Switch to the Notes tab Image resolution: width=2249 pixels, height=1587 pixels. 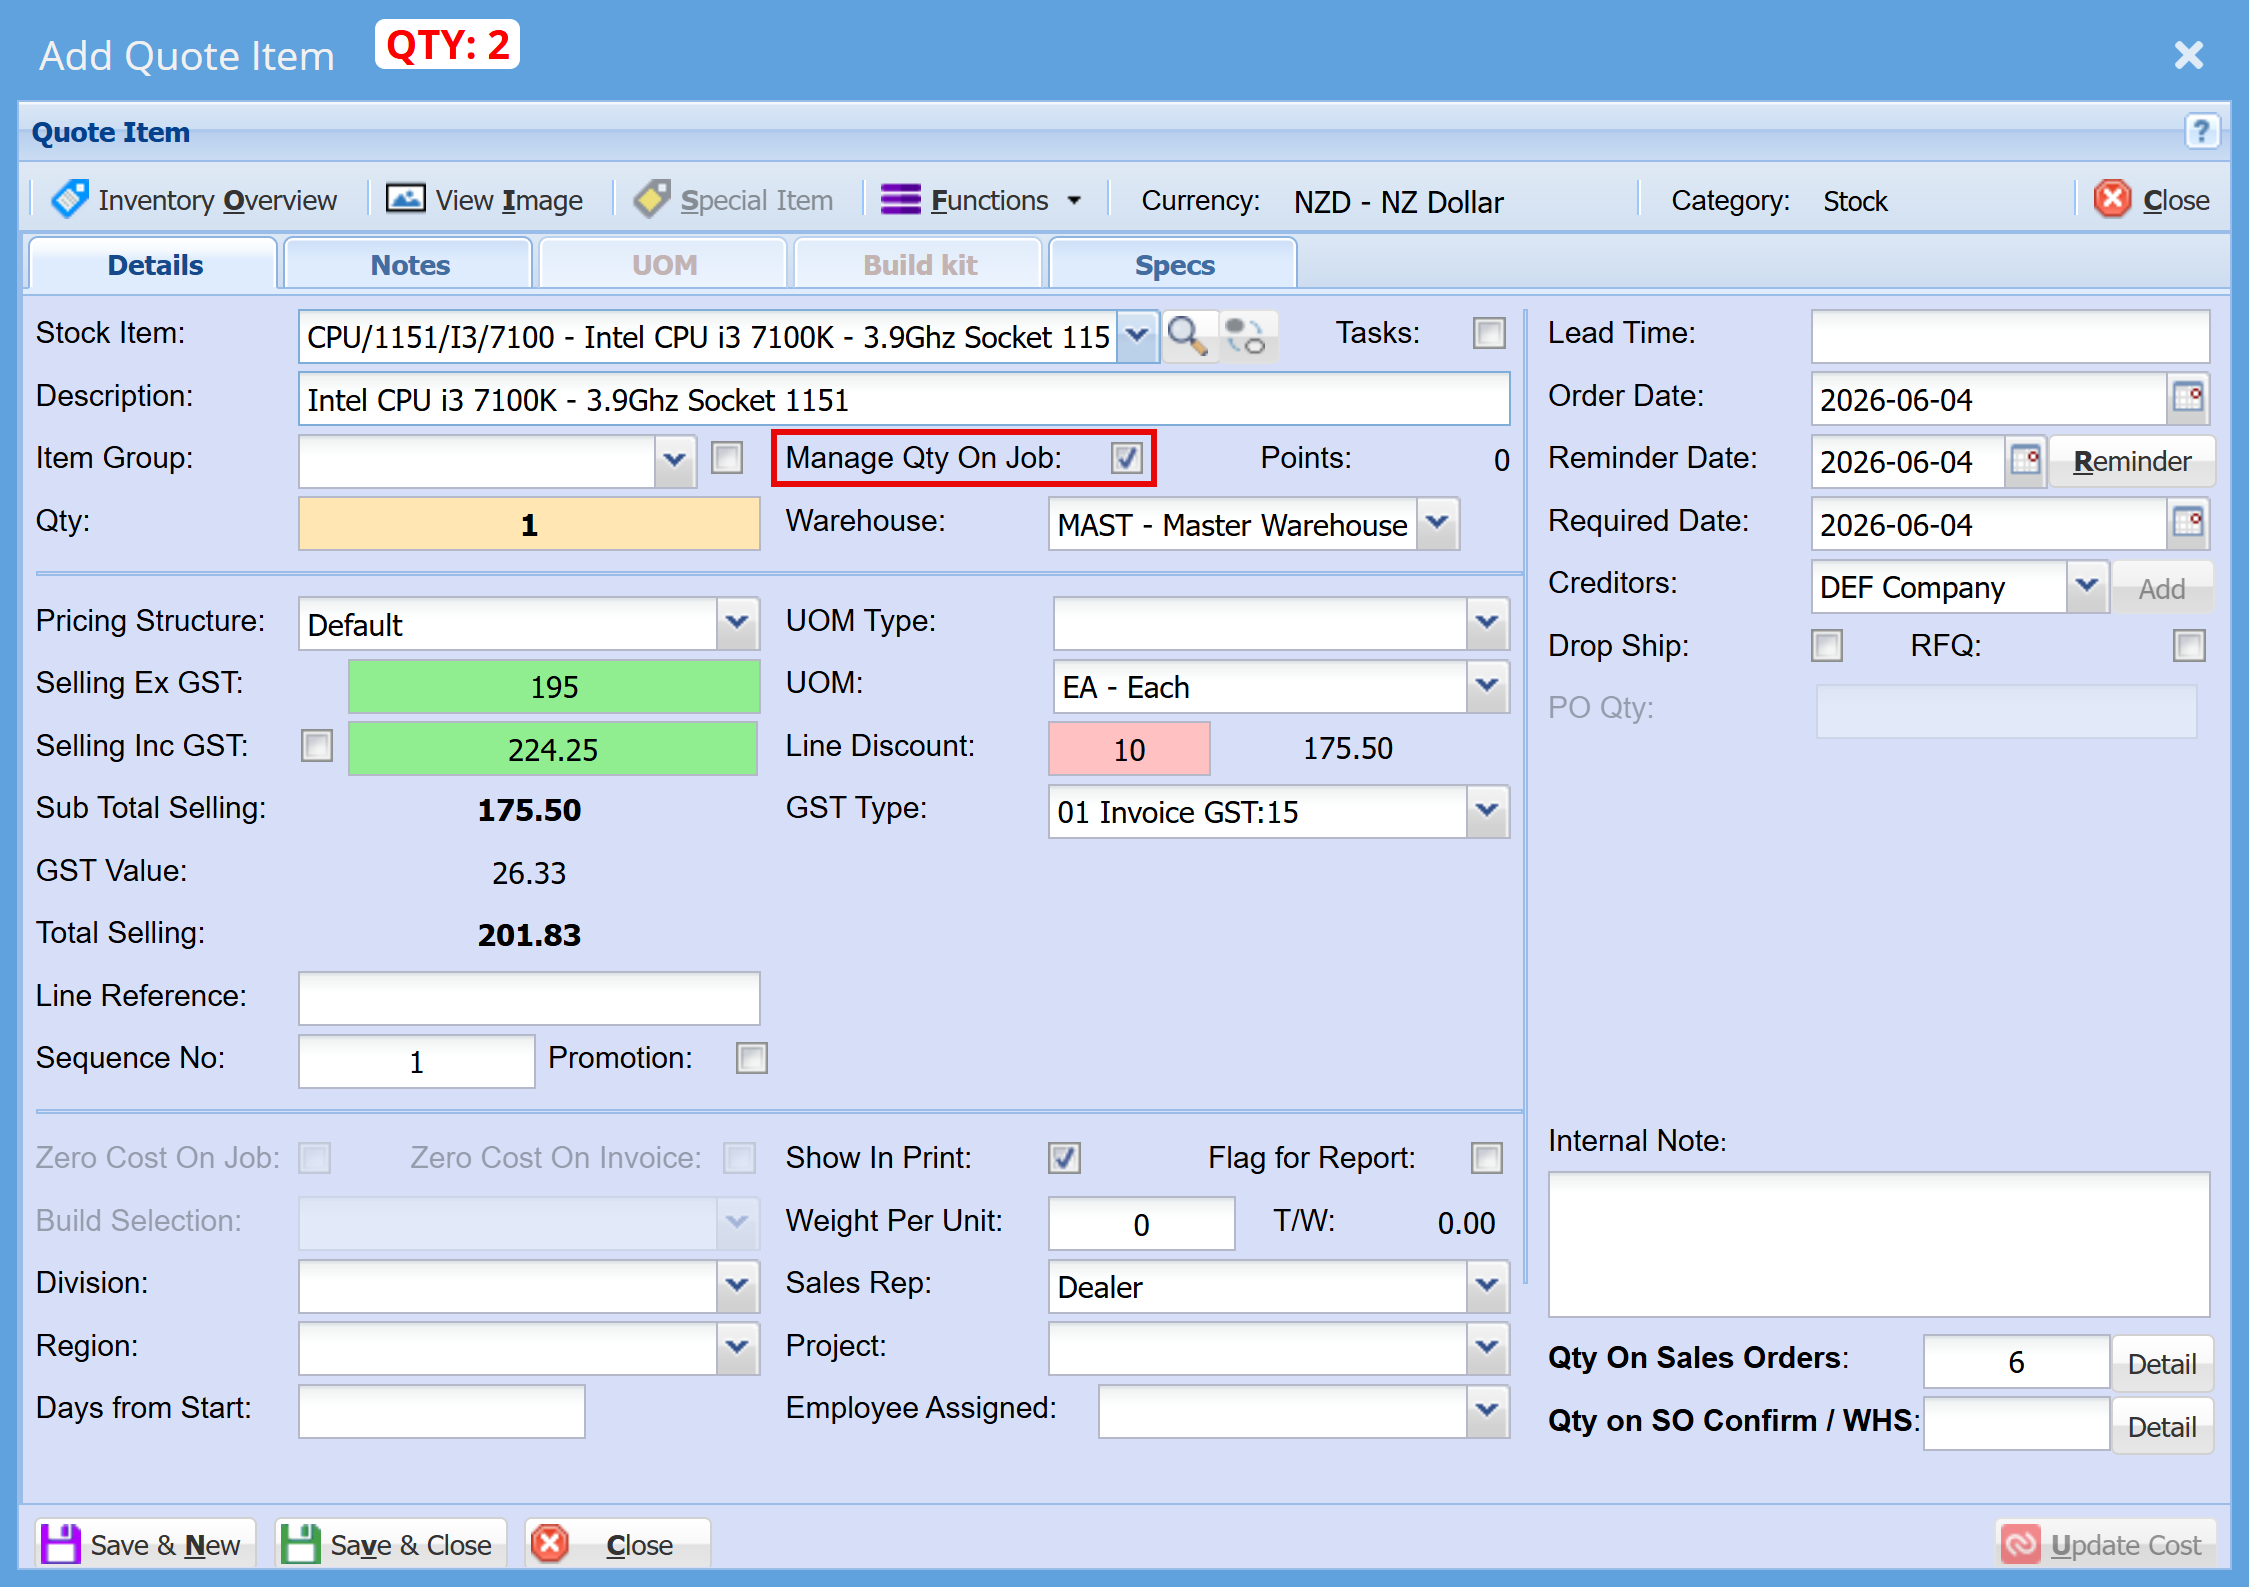409,265
